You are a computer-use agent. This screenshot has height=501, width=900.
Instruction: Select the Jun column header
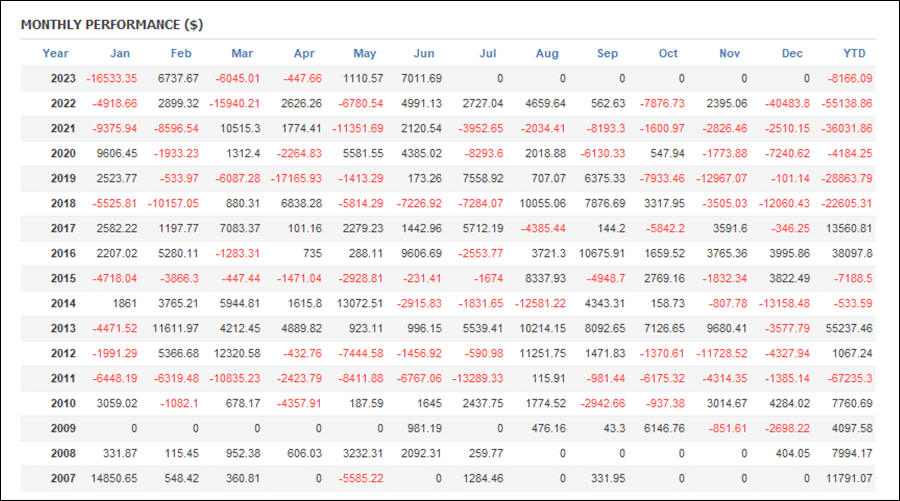click(x=424, y=53)
